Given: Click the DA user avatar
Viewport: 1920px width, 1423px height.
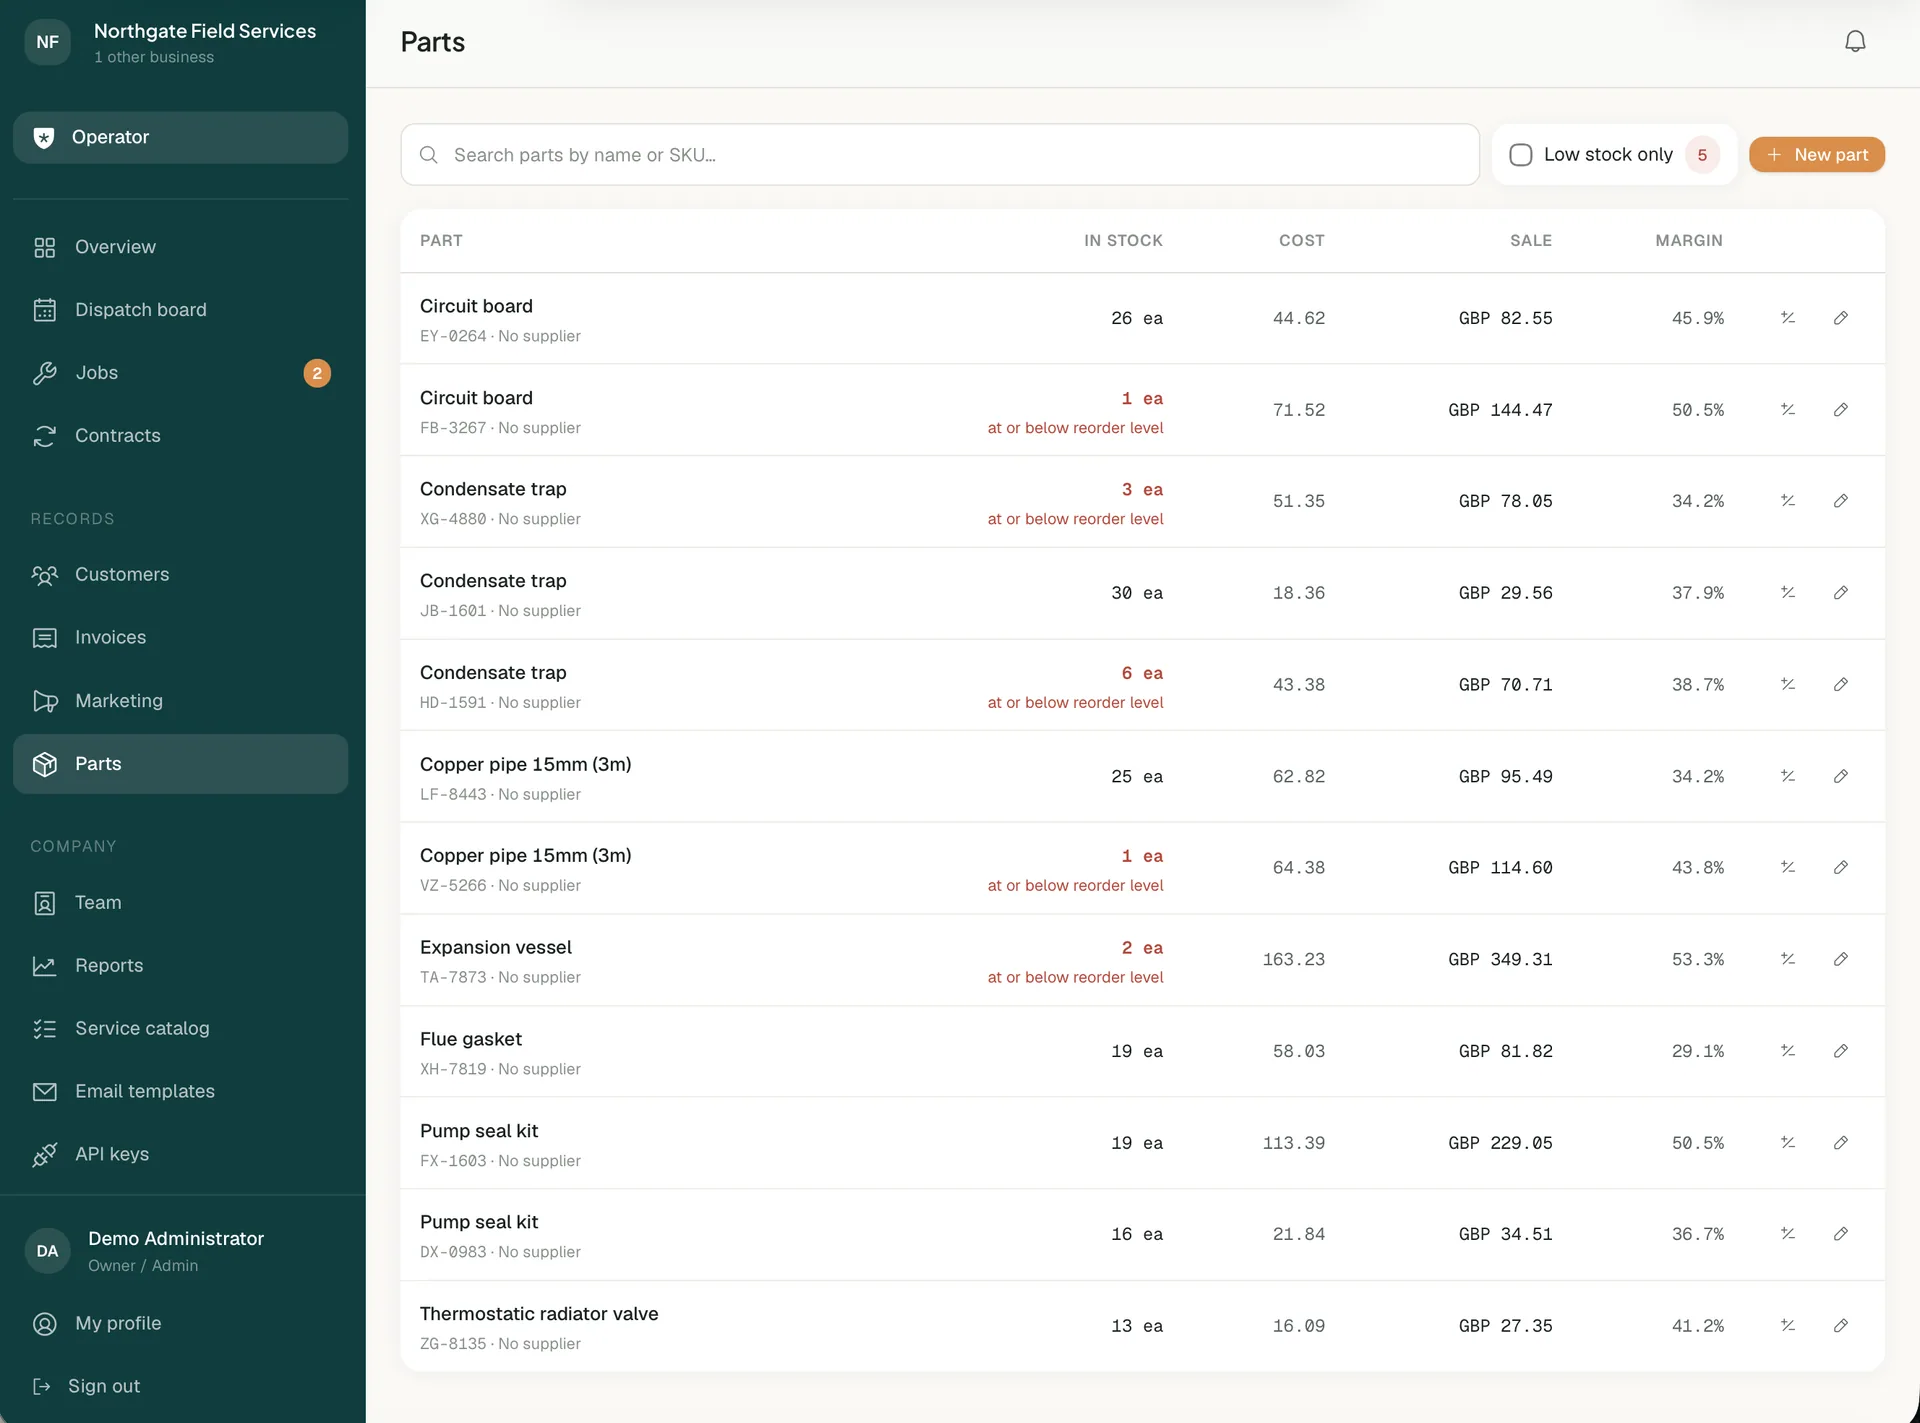Looking at the screenshot, I should pos(47,1251).
